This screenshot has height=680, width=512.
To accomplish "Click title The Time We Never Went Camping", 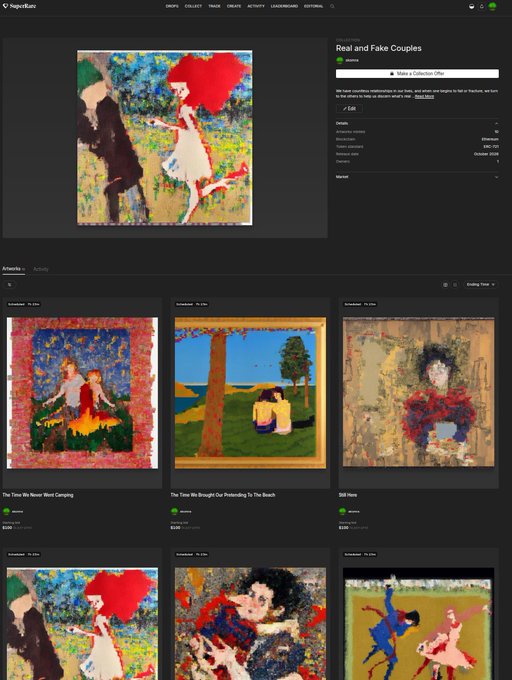I will coord(38,495).
